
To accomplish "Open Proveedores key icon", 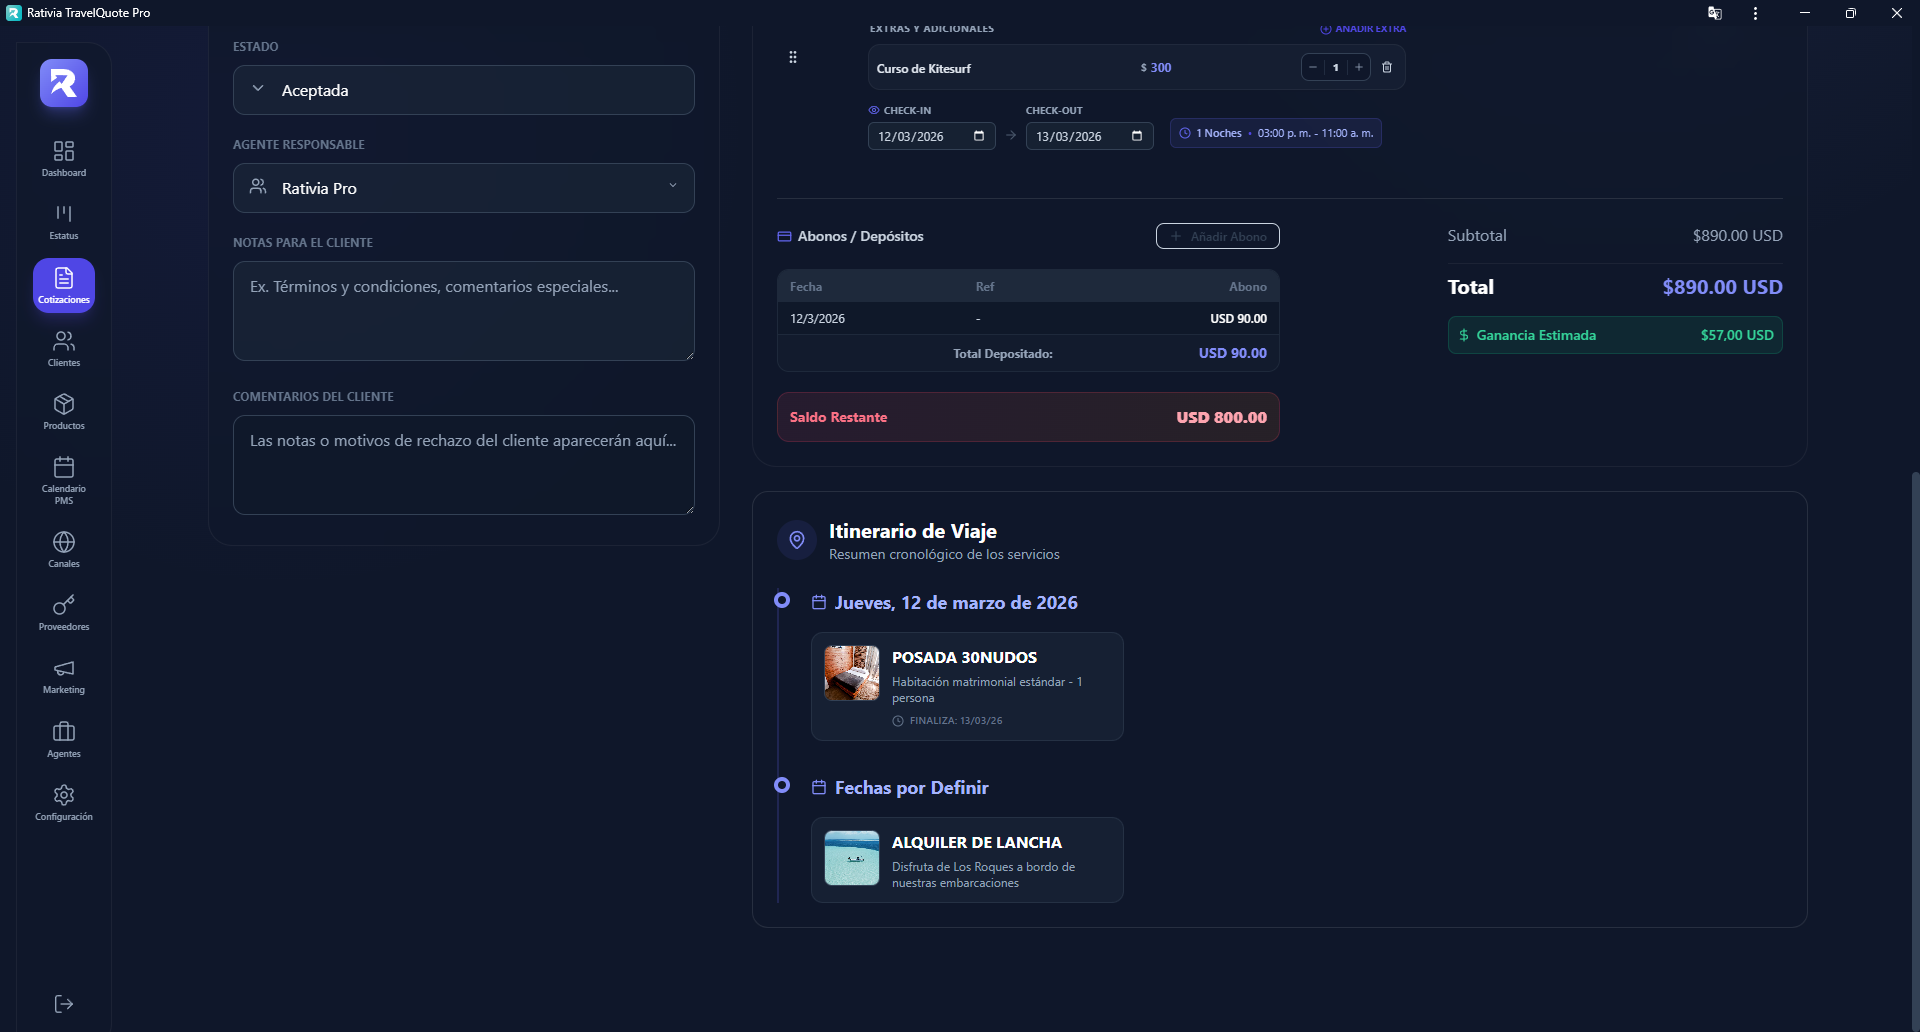I will point(64,612).
